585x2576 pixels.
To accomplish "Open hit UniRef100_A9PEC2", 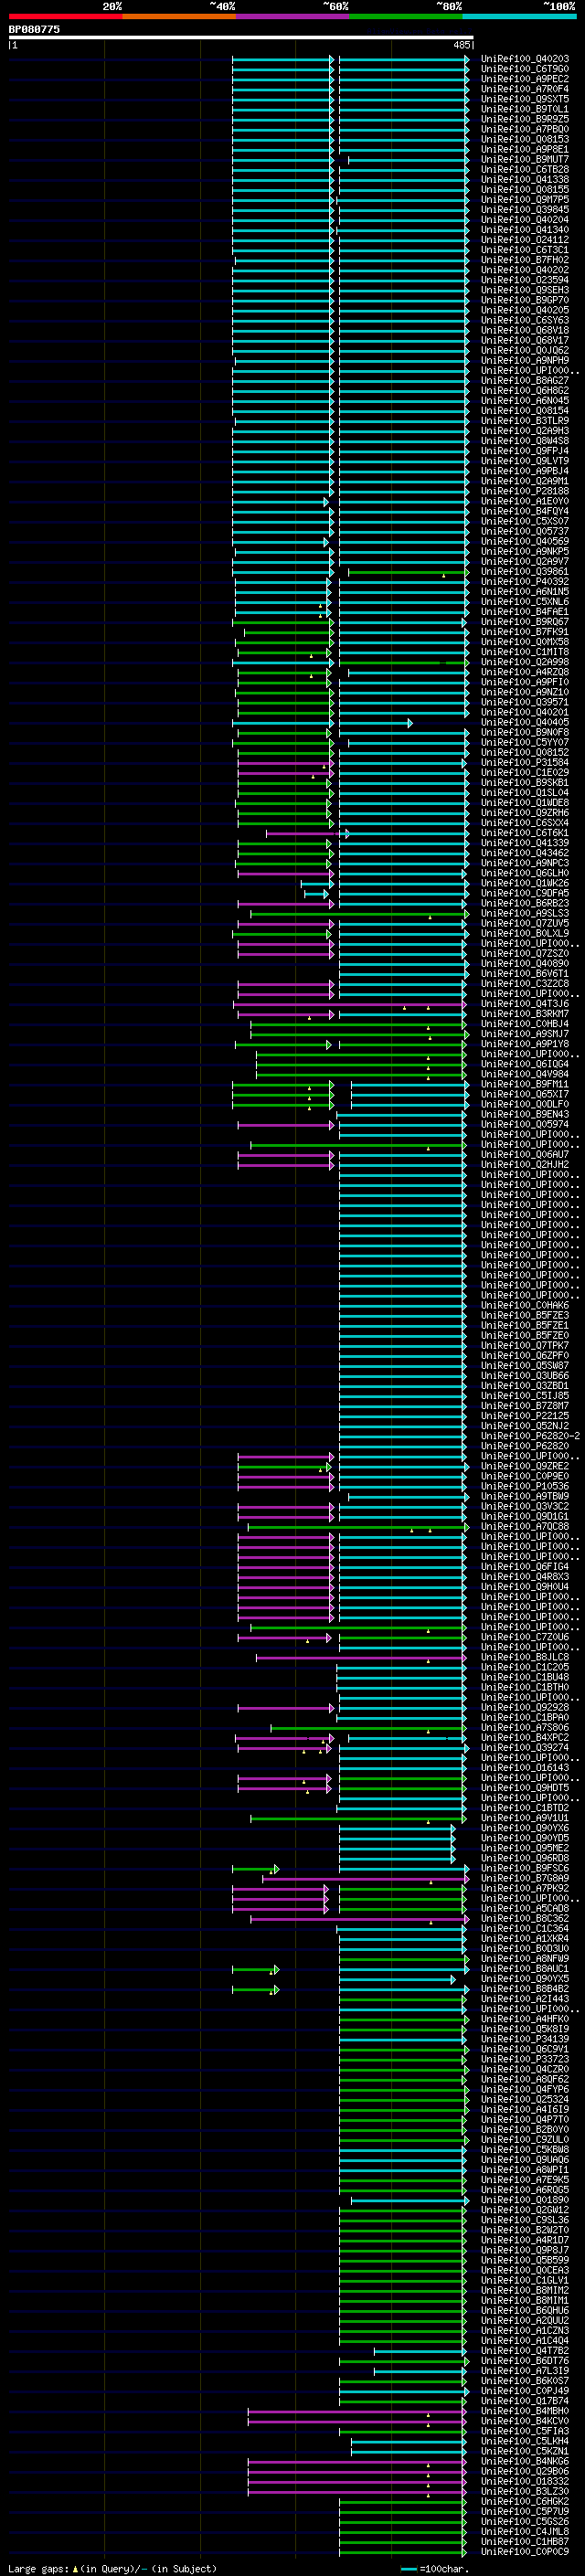I will (x=525, y=79).
